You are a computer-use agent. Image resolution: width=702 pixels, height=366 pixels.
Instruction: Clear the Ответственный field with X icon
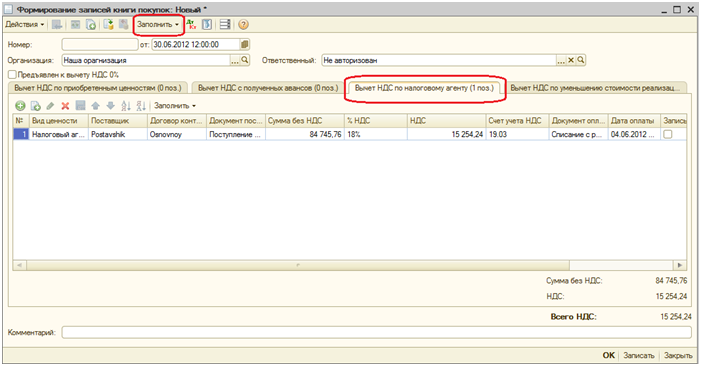point(571,60)
